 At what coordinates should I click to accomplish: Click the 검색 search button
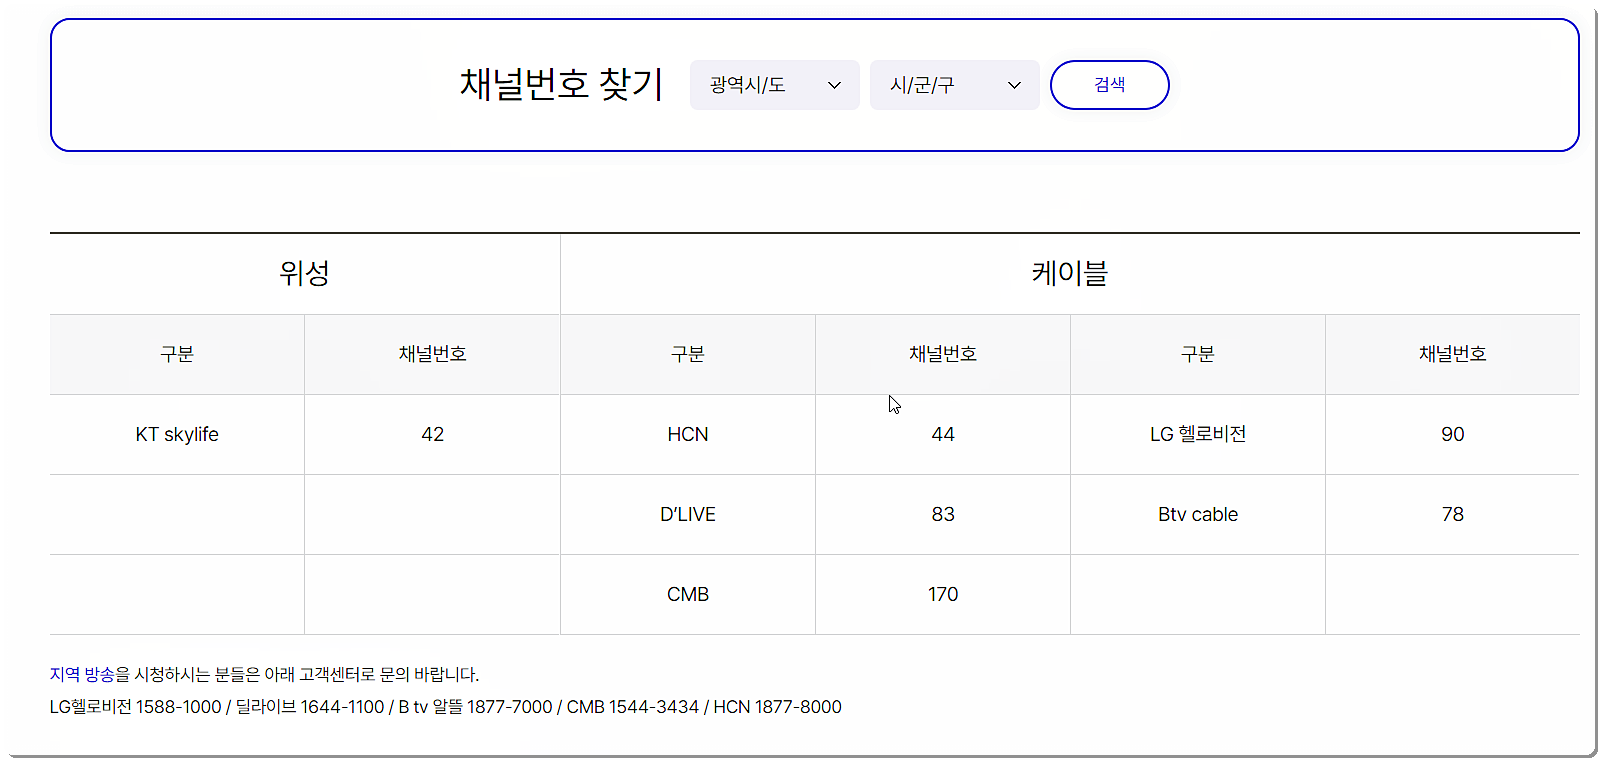(1109, 85)
